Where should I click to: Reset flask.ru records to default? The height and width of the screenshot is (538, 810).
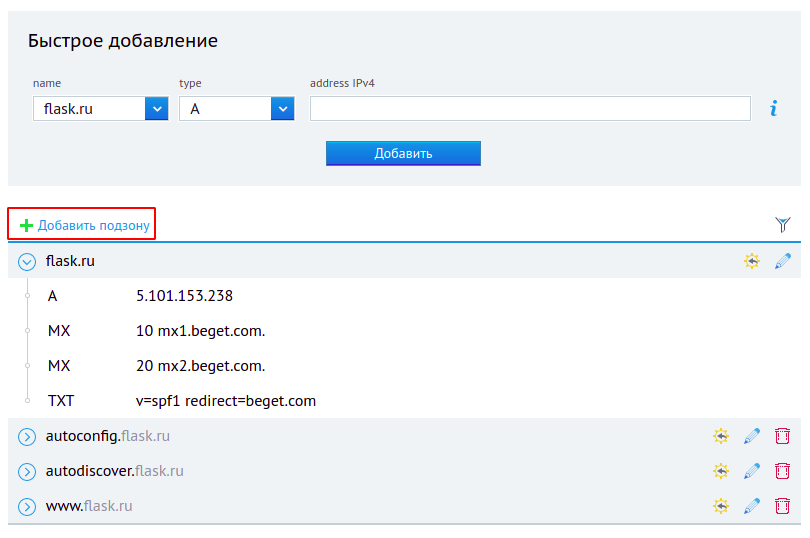point(751,261)
